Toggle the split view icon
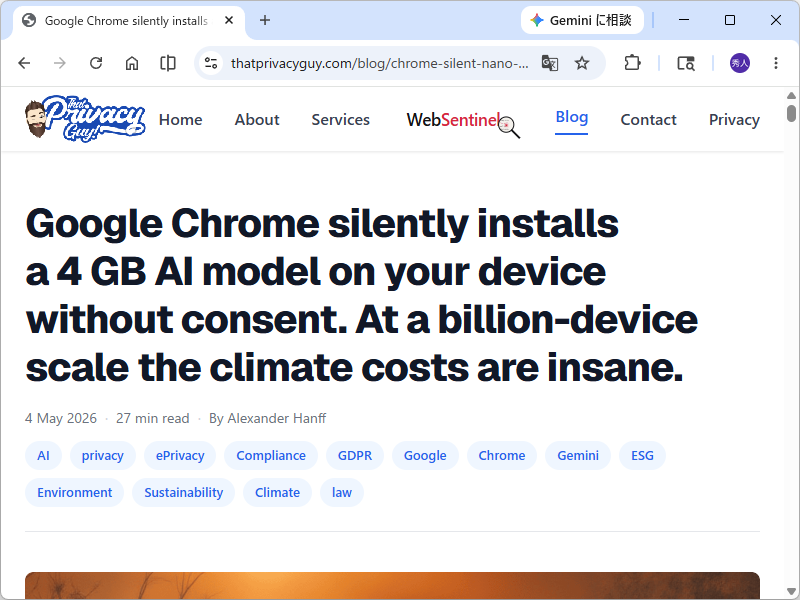The image size is (800, 600). click(168, 63)
